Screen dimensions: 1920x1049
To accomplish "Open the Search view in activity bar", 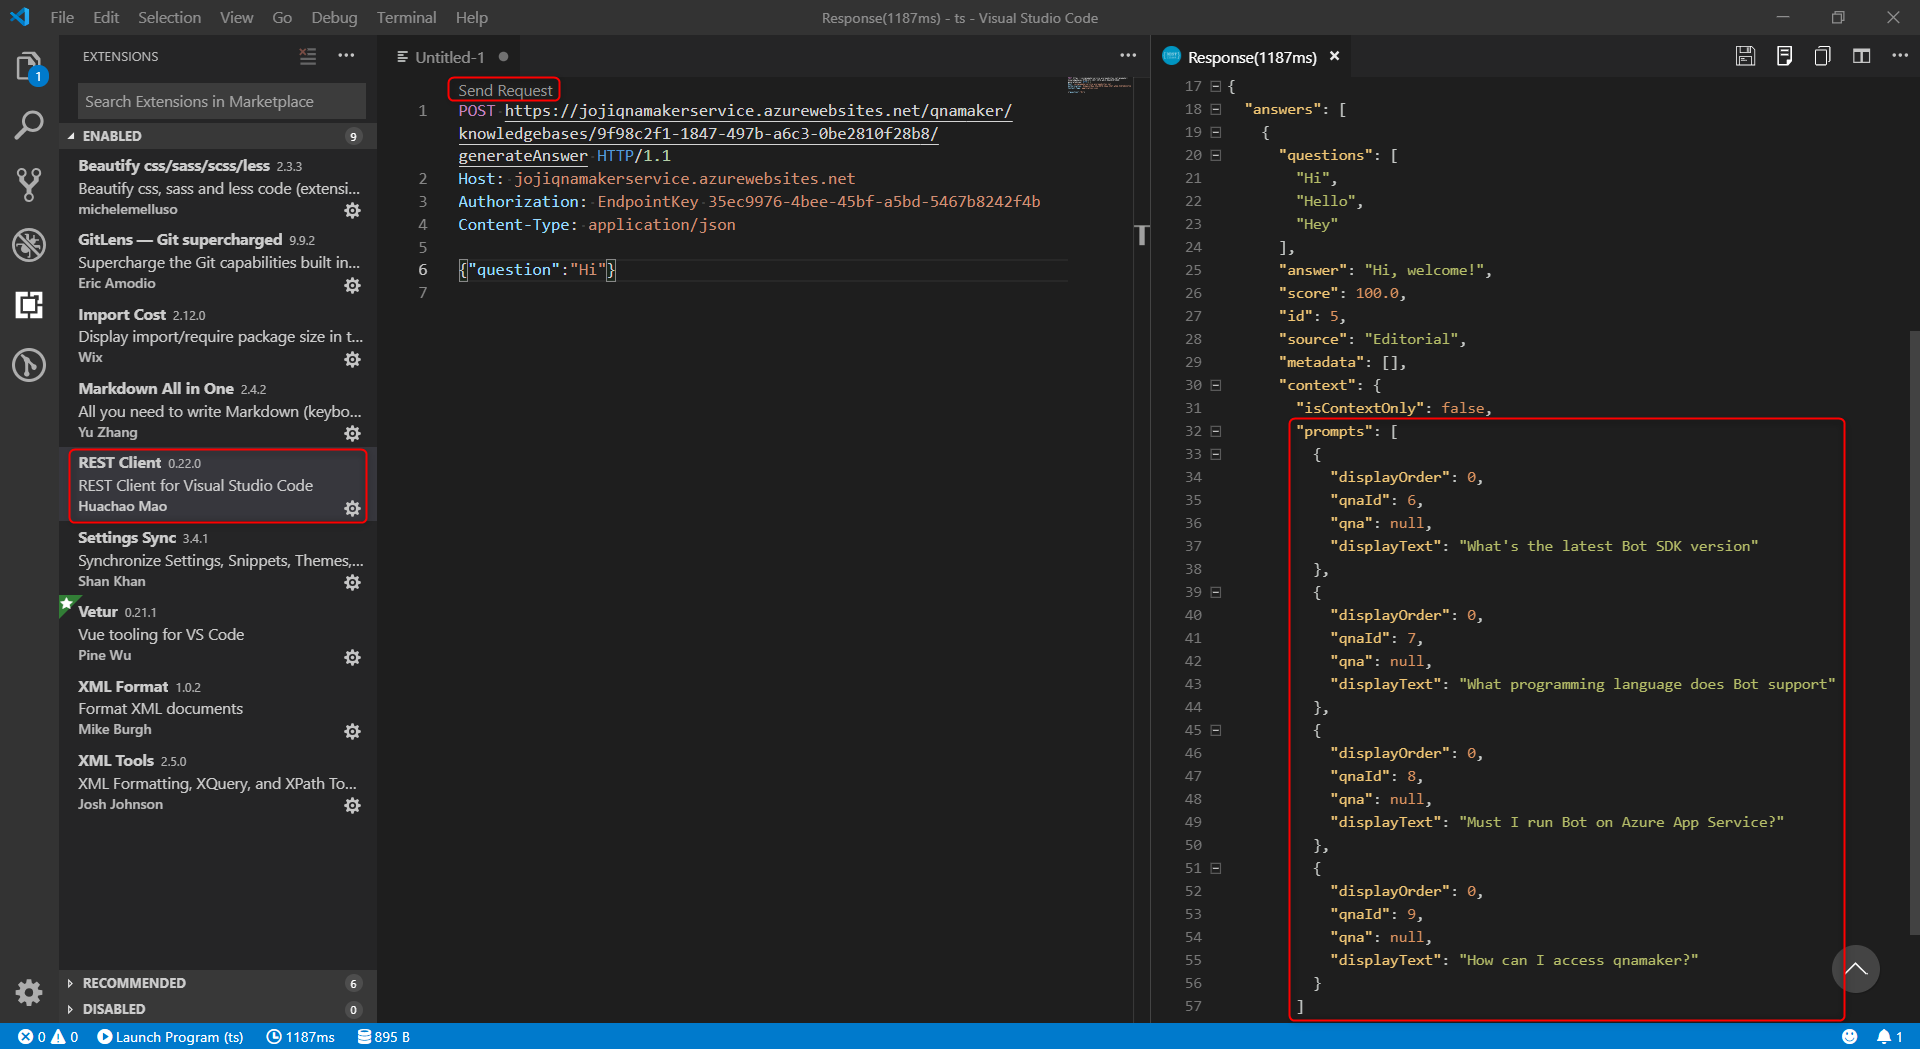I will tap(29, 125).
